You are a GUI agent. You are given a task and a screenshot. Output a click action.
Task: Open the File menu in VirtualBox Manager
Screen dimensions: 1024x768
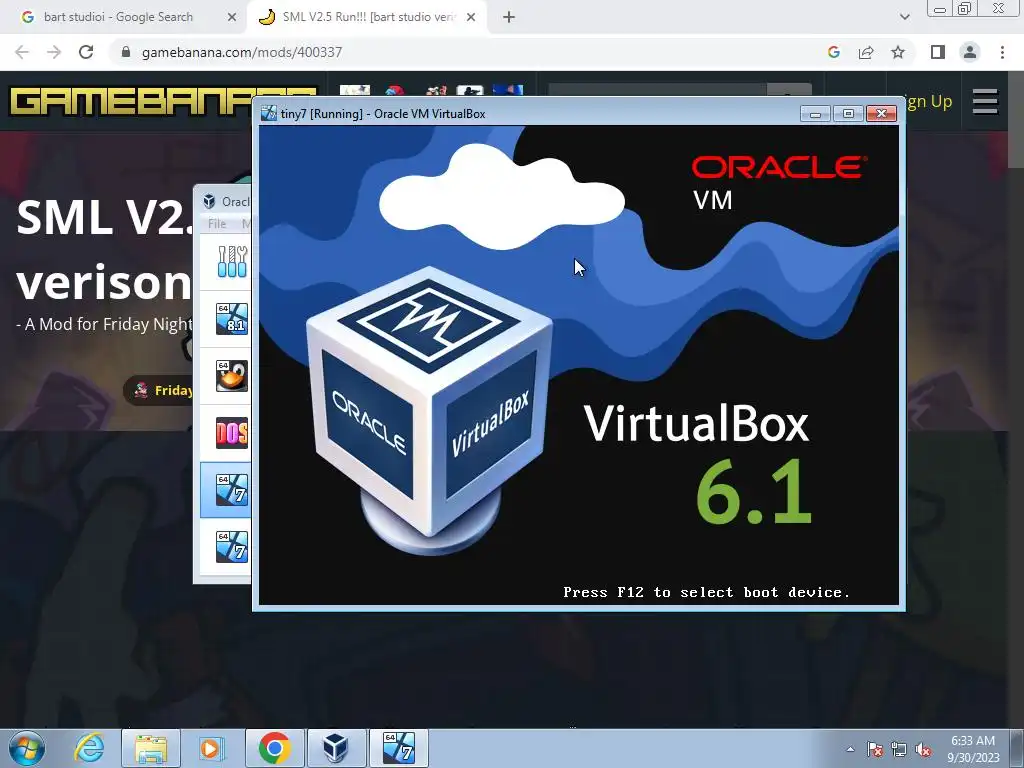[217, 224]
